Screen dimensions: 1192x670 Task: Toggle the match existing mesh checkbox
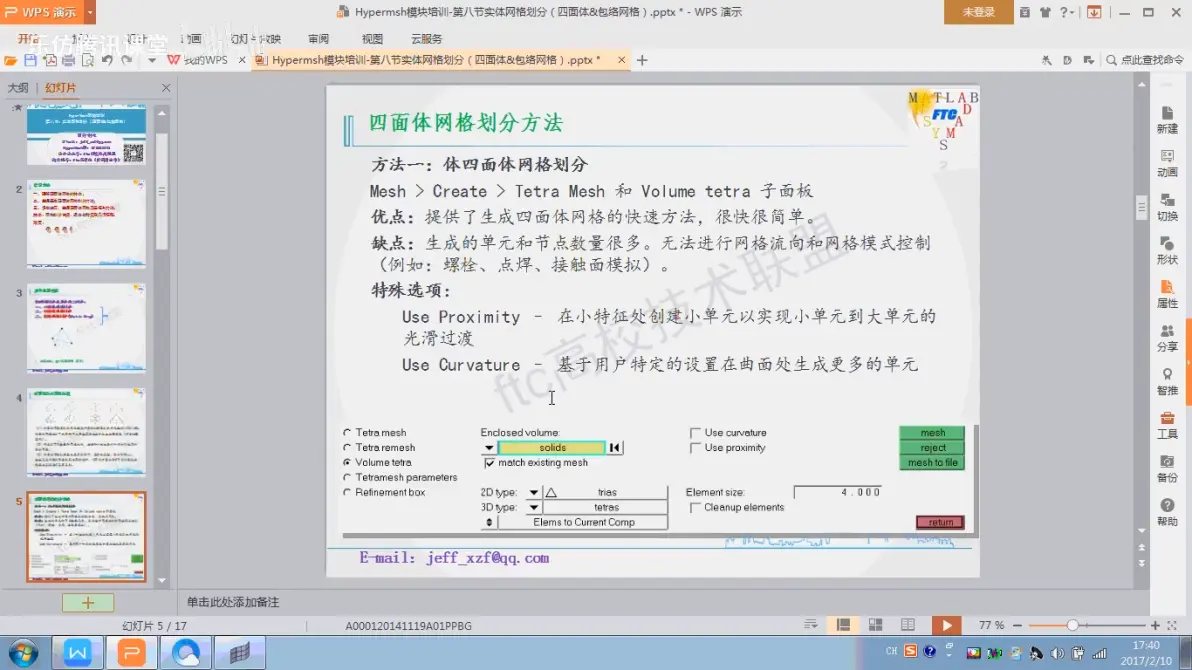tap(490, 463)
